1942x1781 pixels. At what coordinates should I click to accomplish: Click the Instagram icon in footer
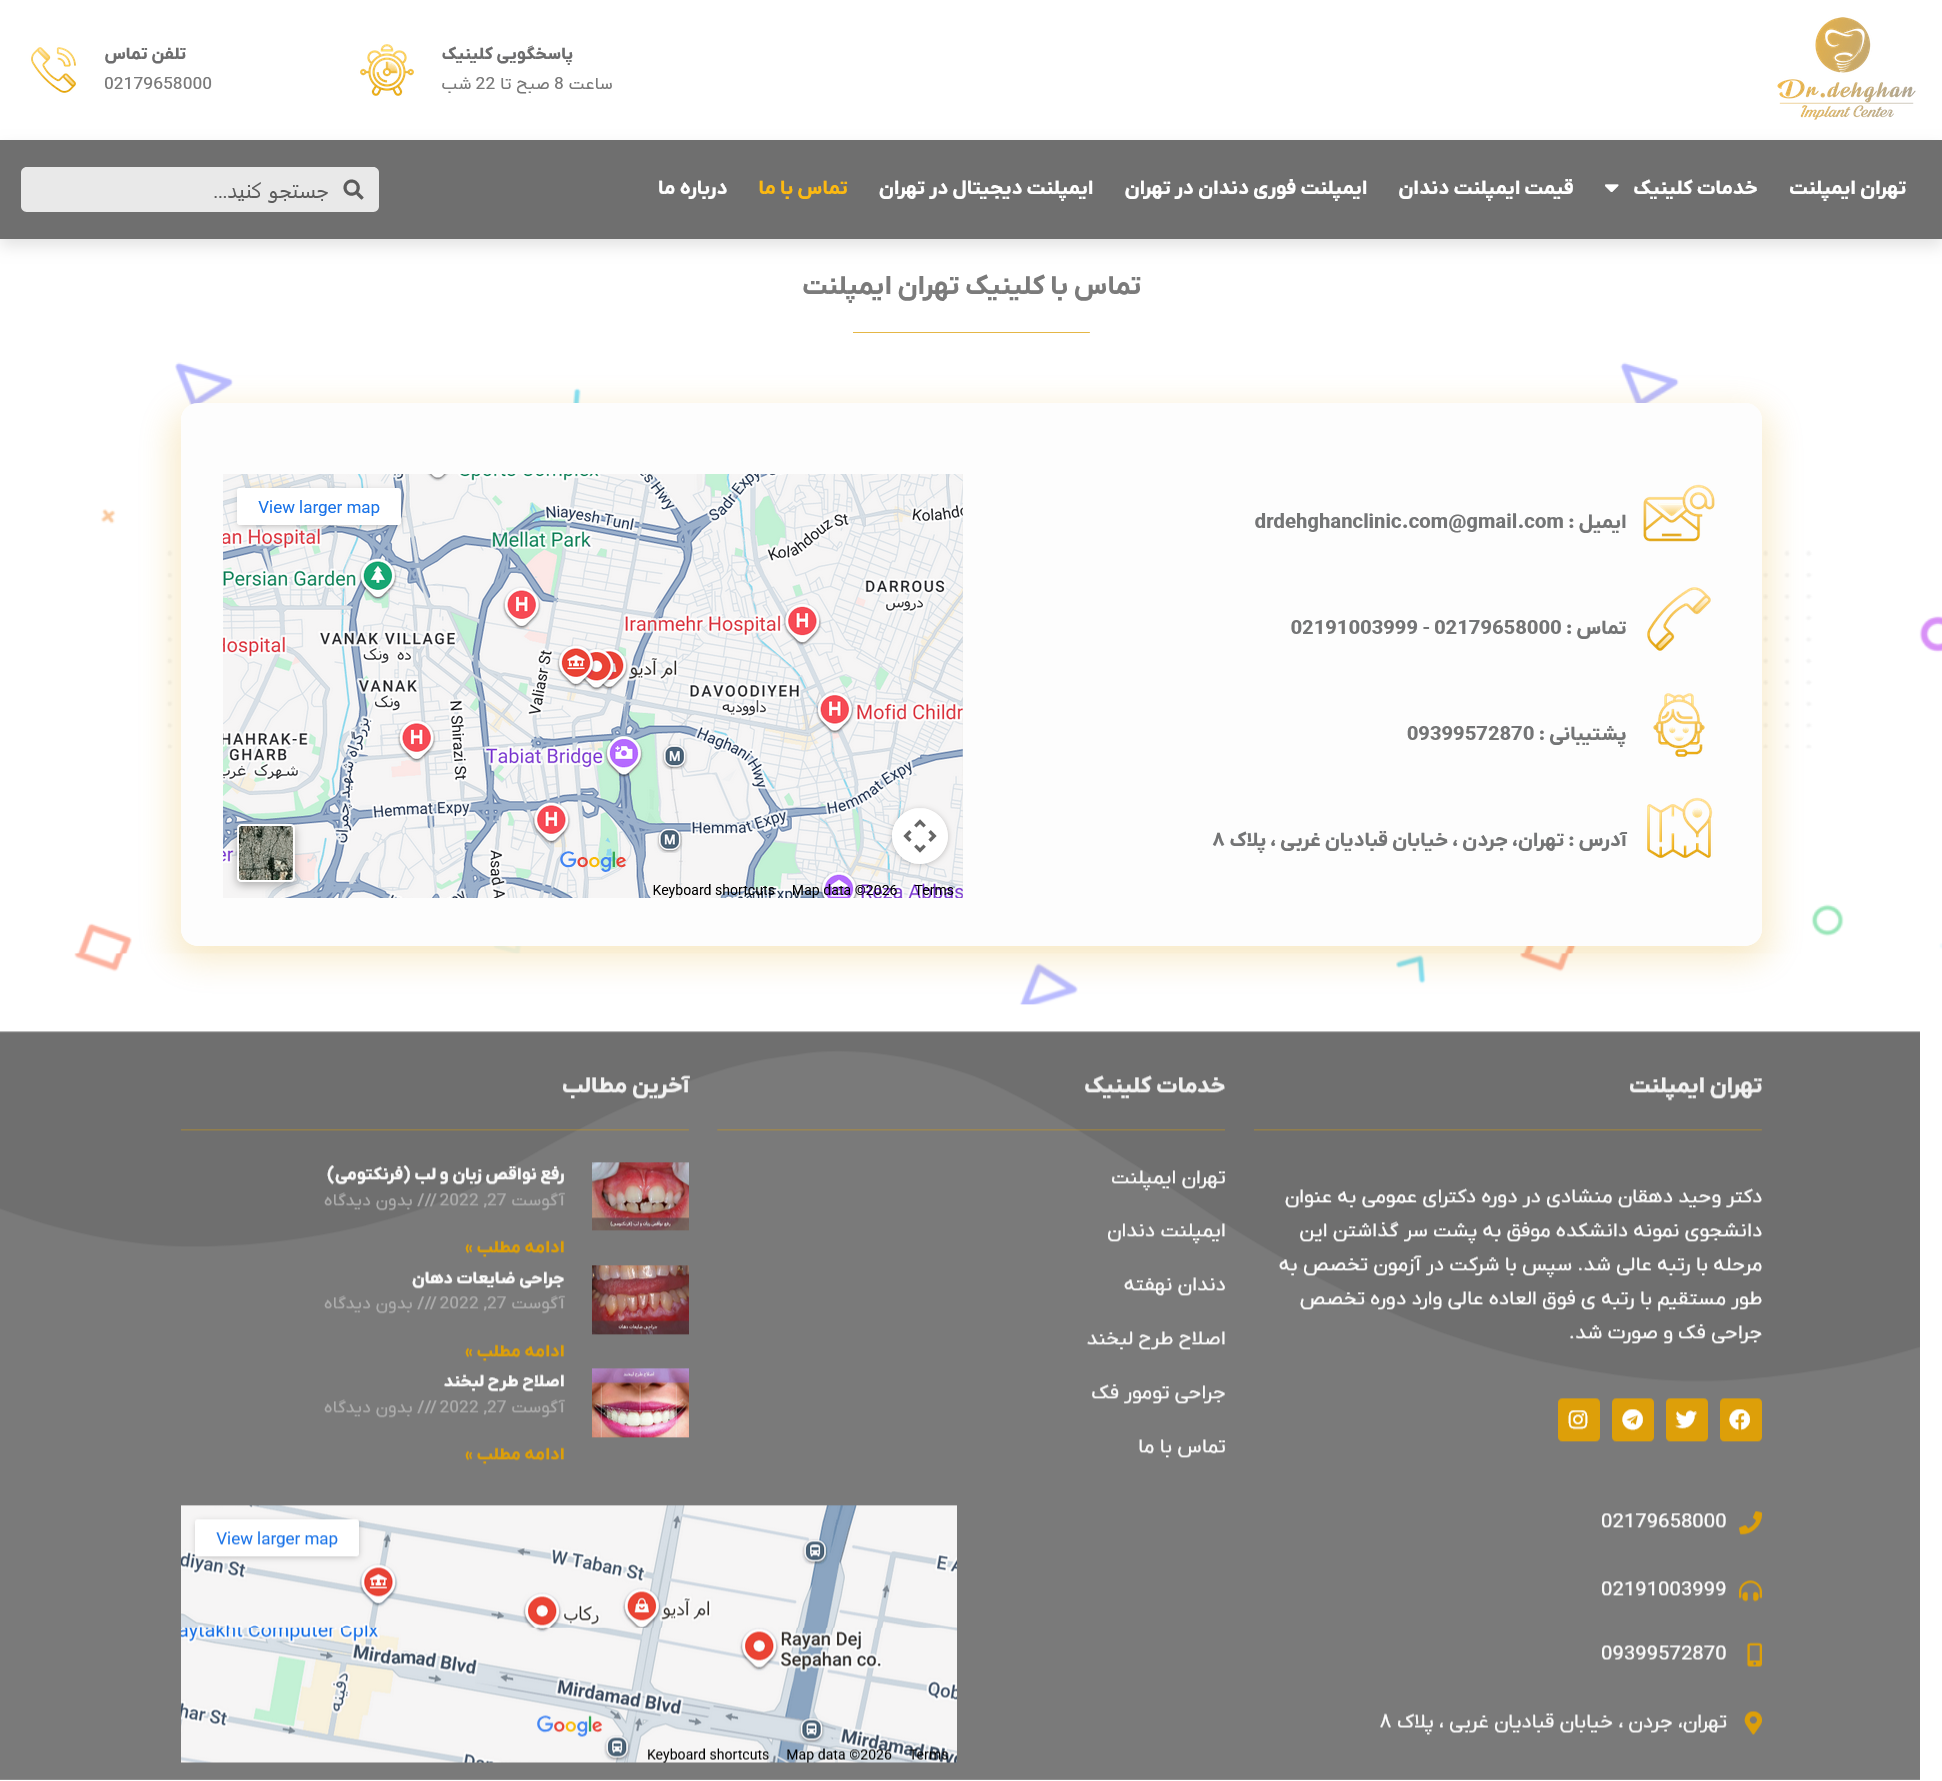tap(1578, 1419)
